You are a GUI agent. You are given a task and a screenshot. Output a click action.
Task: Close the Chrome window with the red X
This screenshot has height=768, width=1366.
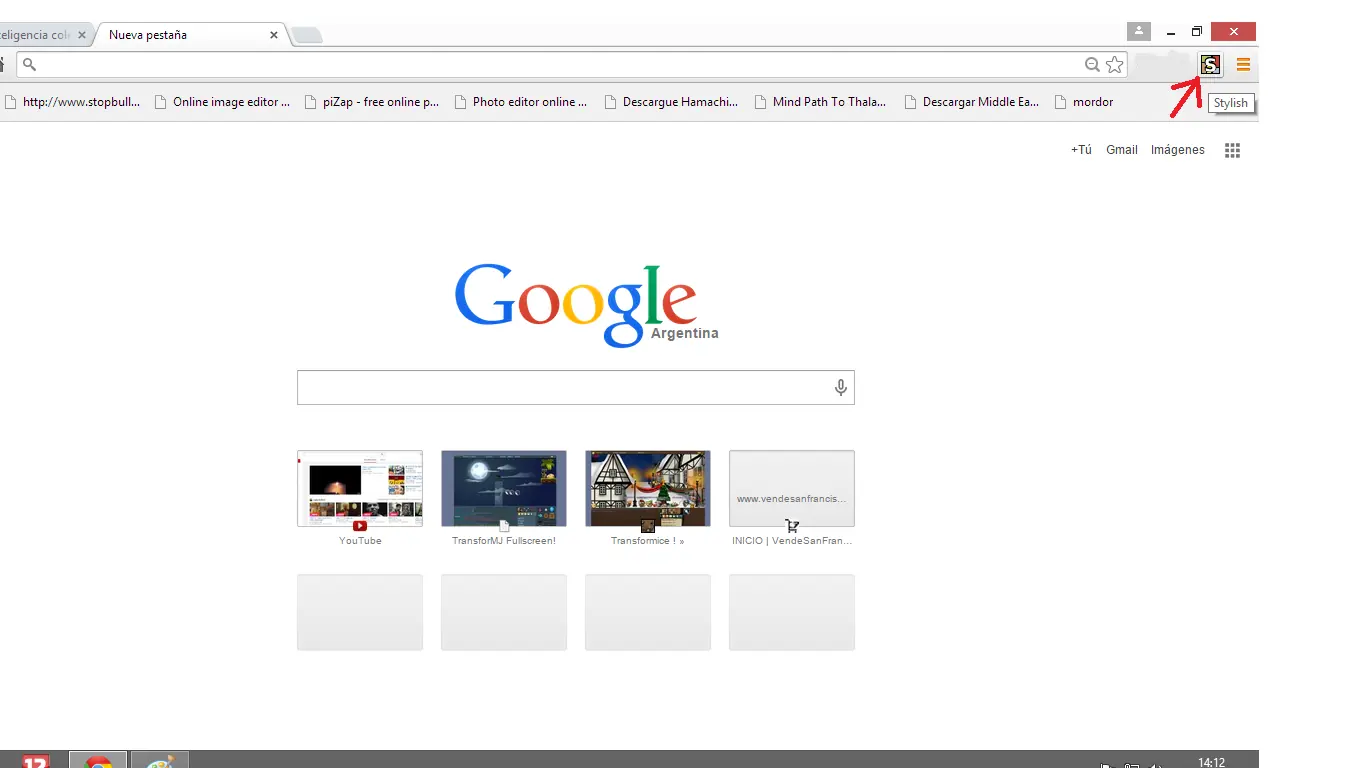(x=1233, y=32)
